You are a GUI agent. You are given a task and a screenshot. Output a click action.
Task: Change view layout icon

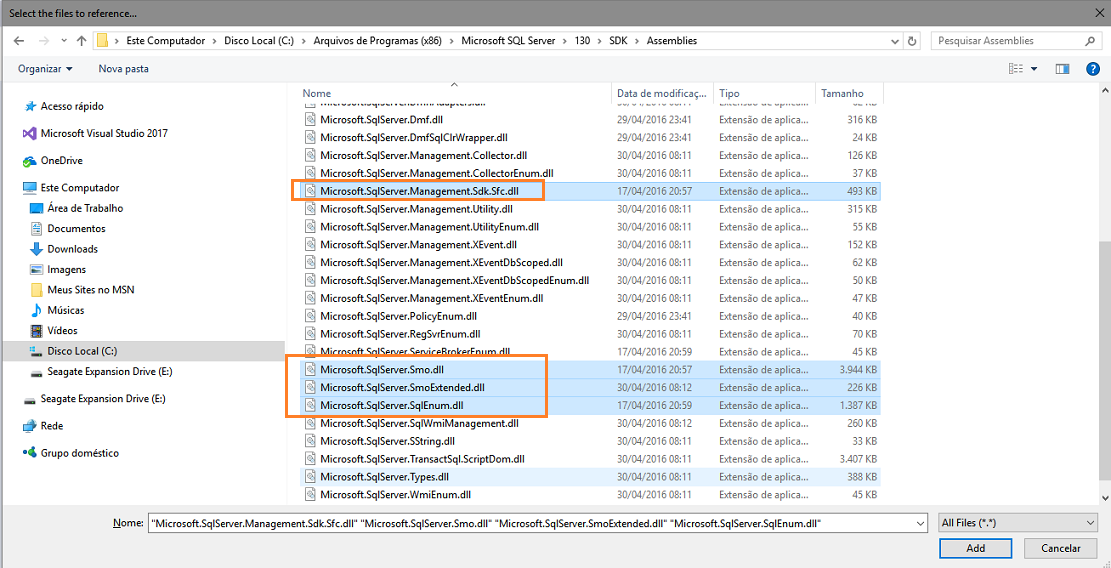[1016, 69]
